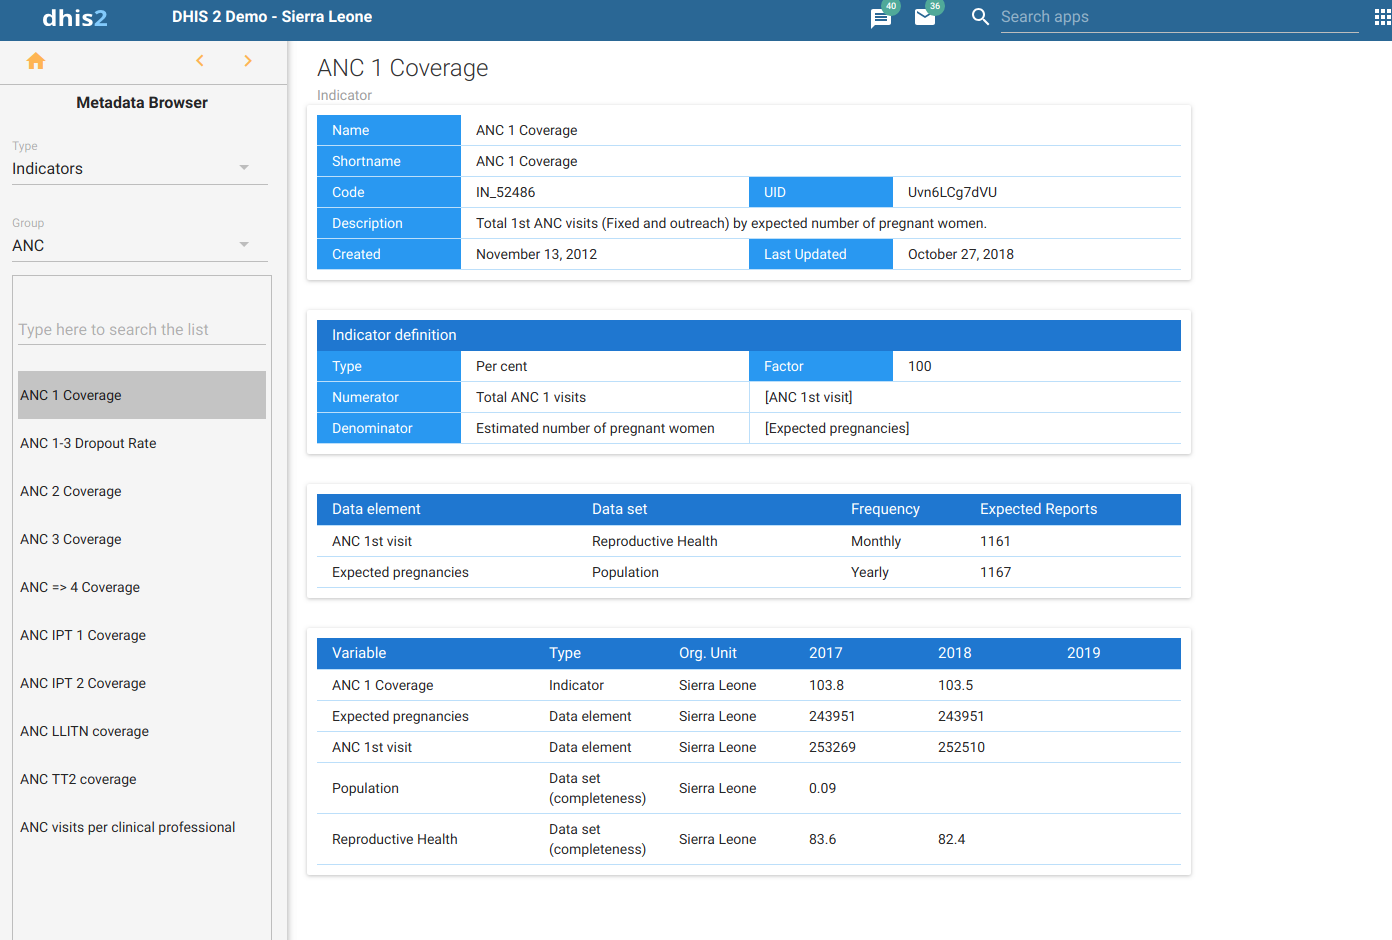Viewport: 1392px width, 940px height.
Task: Click the 2018 column header
Action: 954,653
